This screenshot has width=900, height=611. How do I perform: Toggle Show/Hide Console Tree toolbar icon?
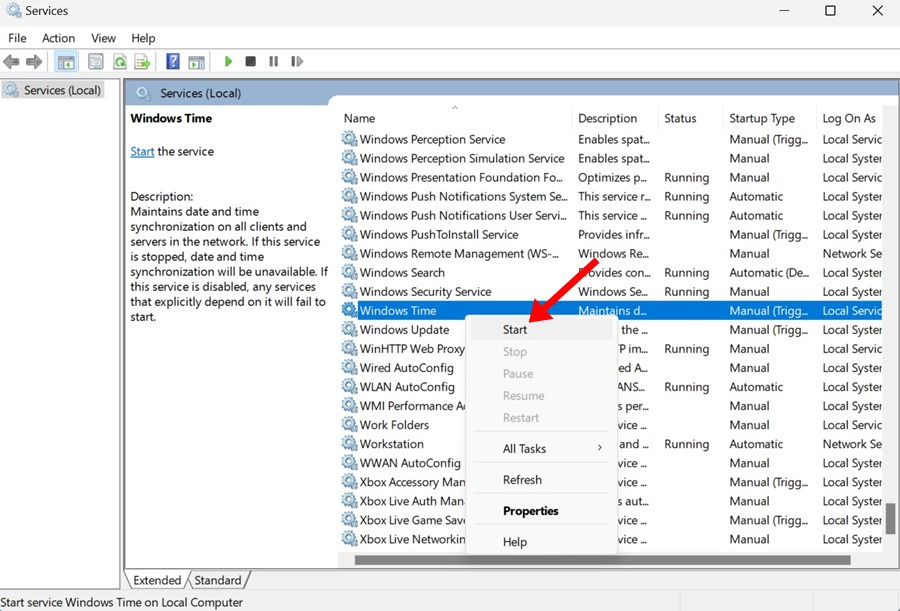[66, 61]
